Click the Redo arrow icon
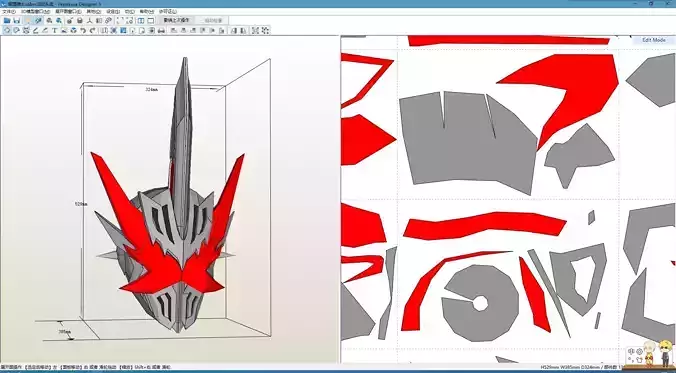The width and height of the screenshot is (676, 373). click(x=92, y=30)
